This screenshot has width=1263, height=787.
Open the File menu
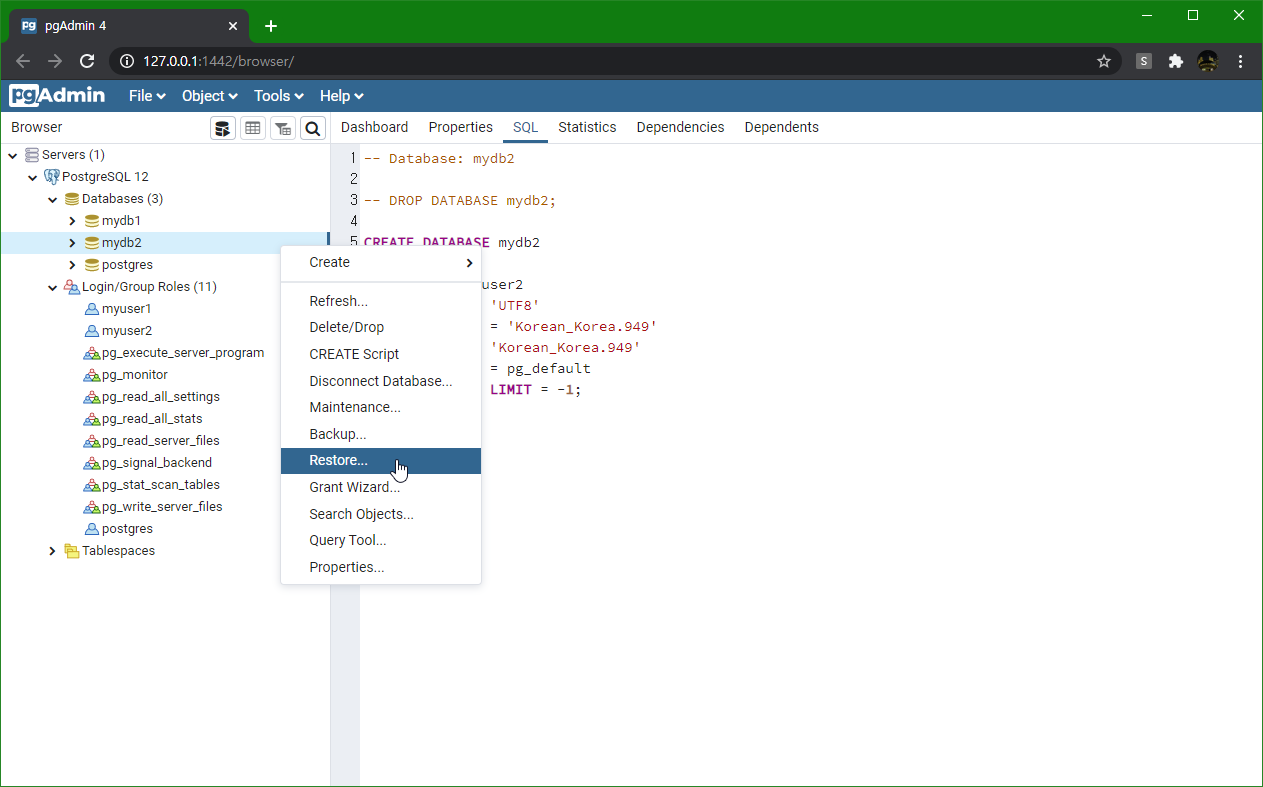tap(147, 96)
